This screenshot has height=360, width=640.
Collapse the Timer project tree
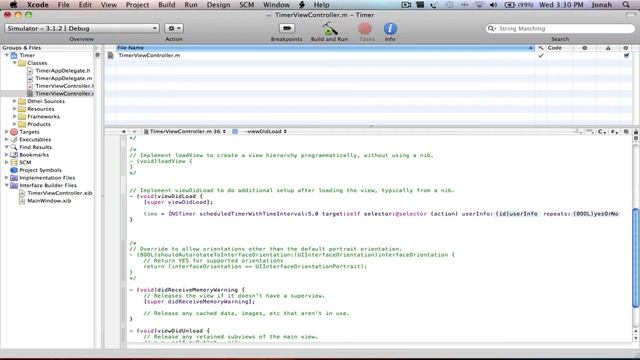(7, 55)
